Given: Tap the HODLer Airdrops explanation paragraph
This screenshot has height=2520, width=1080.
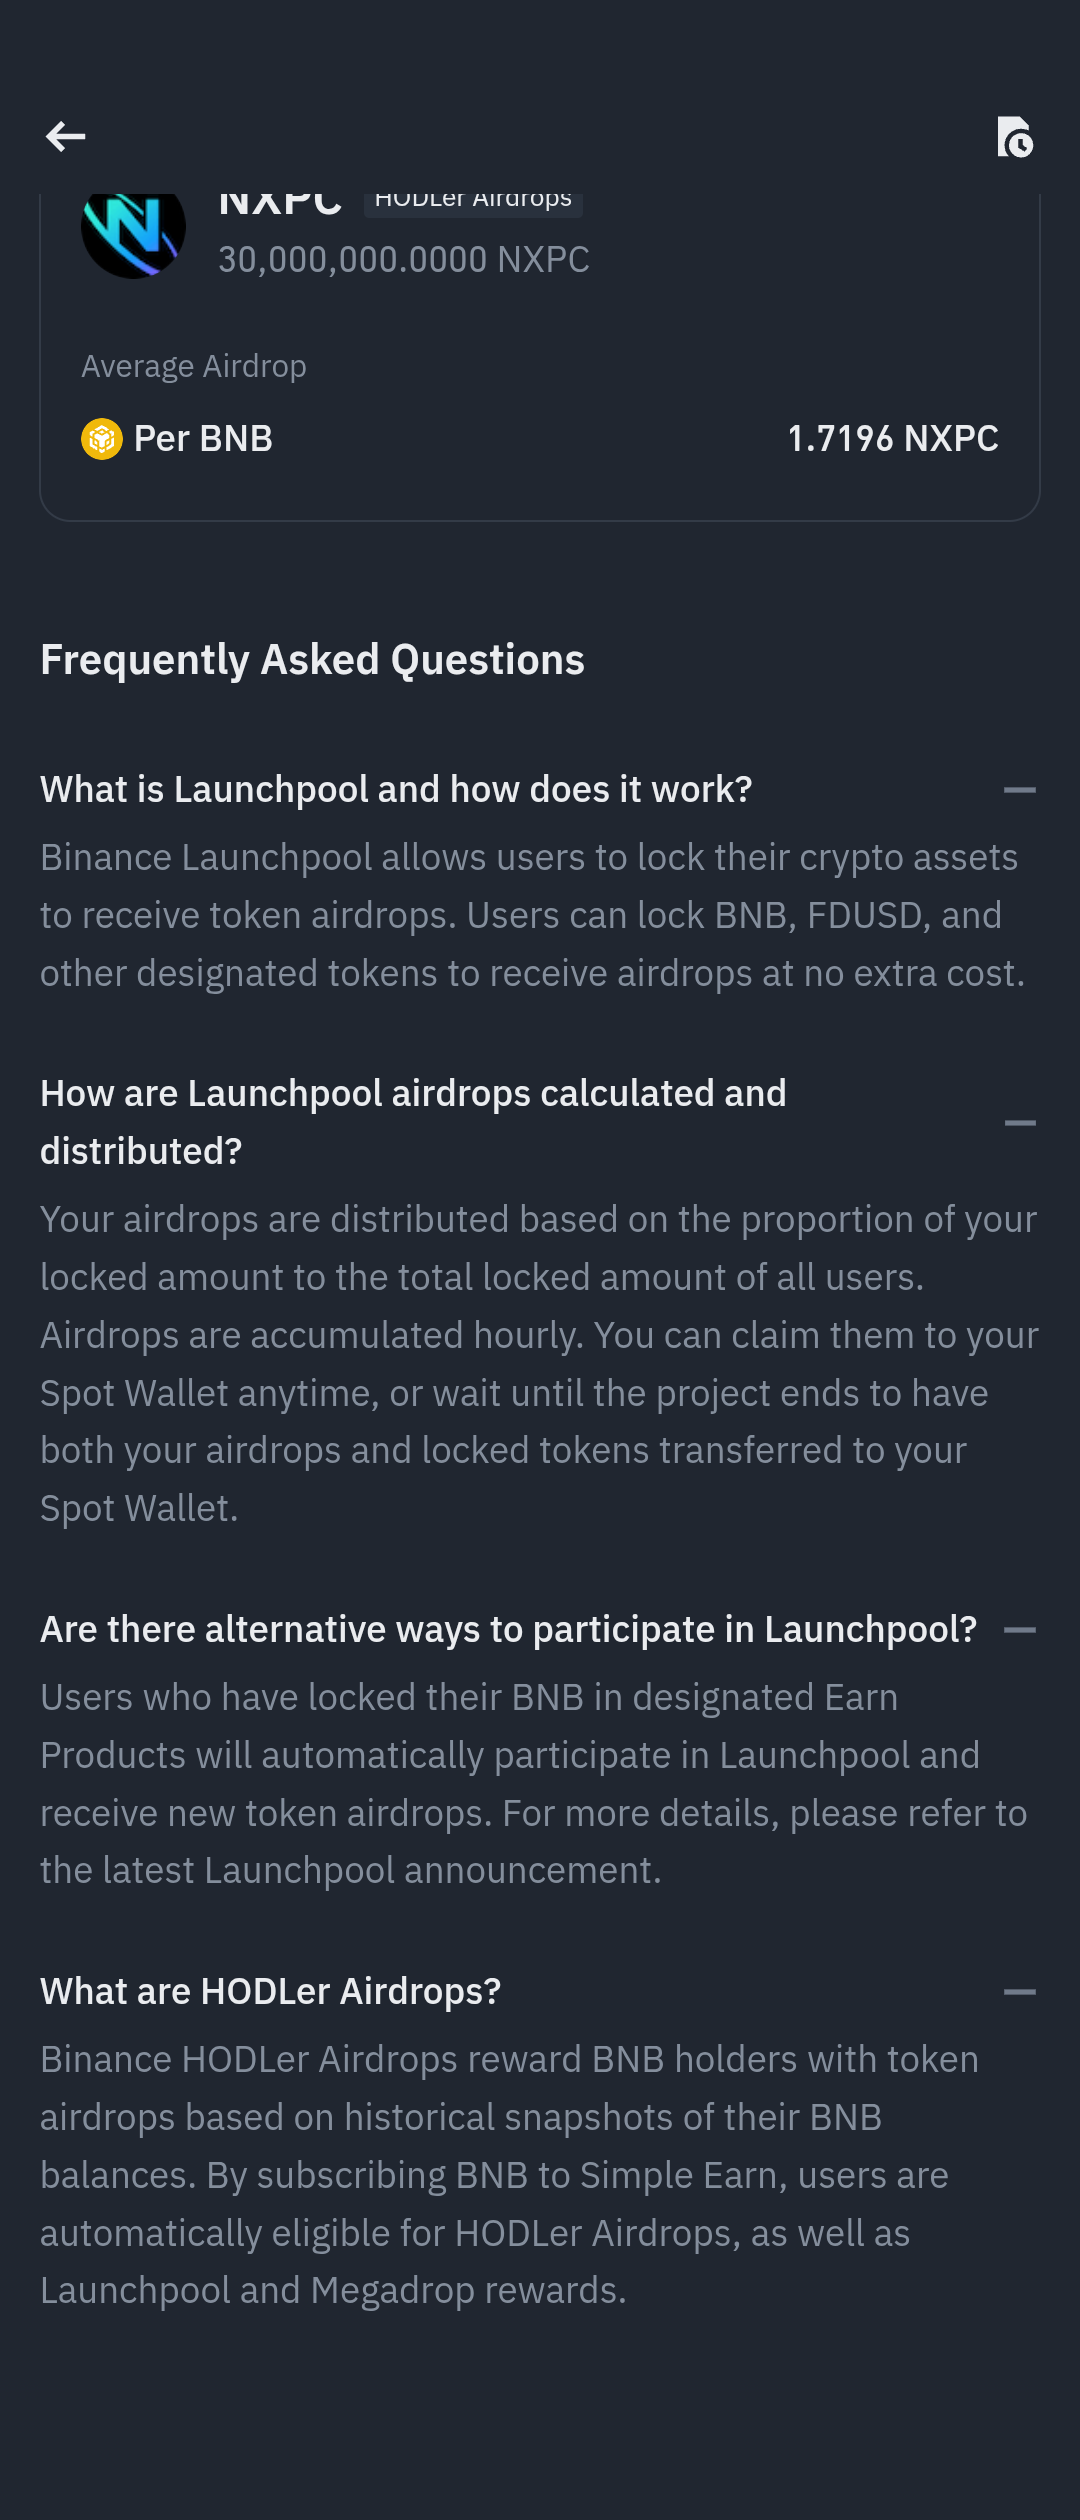Looking at the screenshot, I should tap(510, 2175).
